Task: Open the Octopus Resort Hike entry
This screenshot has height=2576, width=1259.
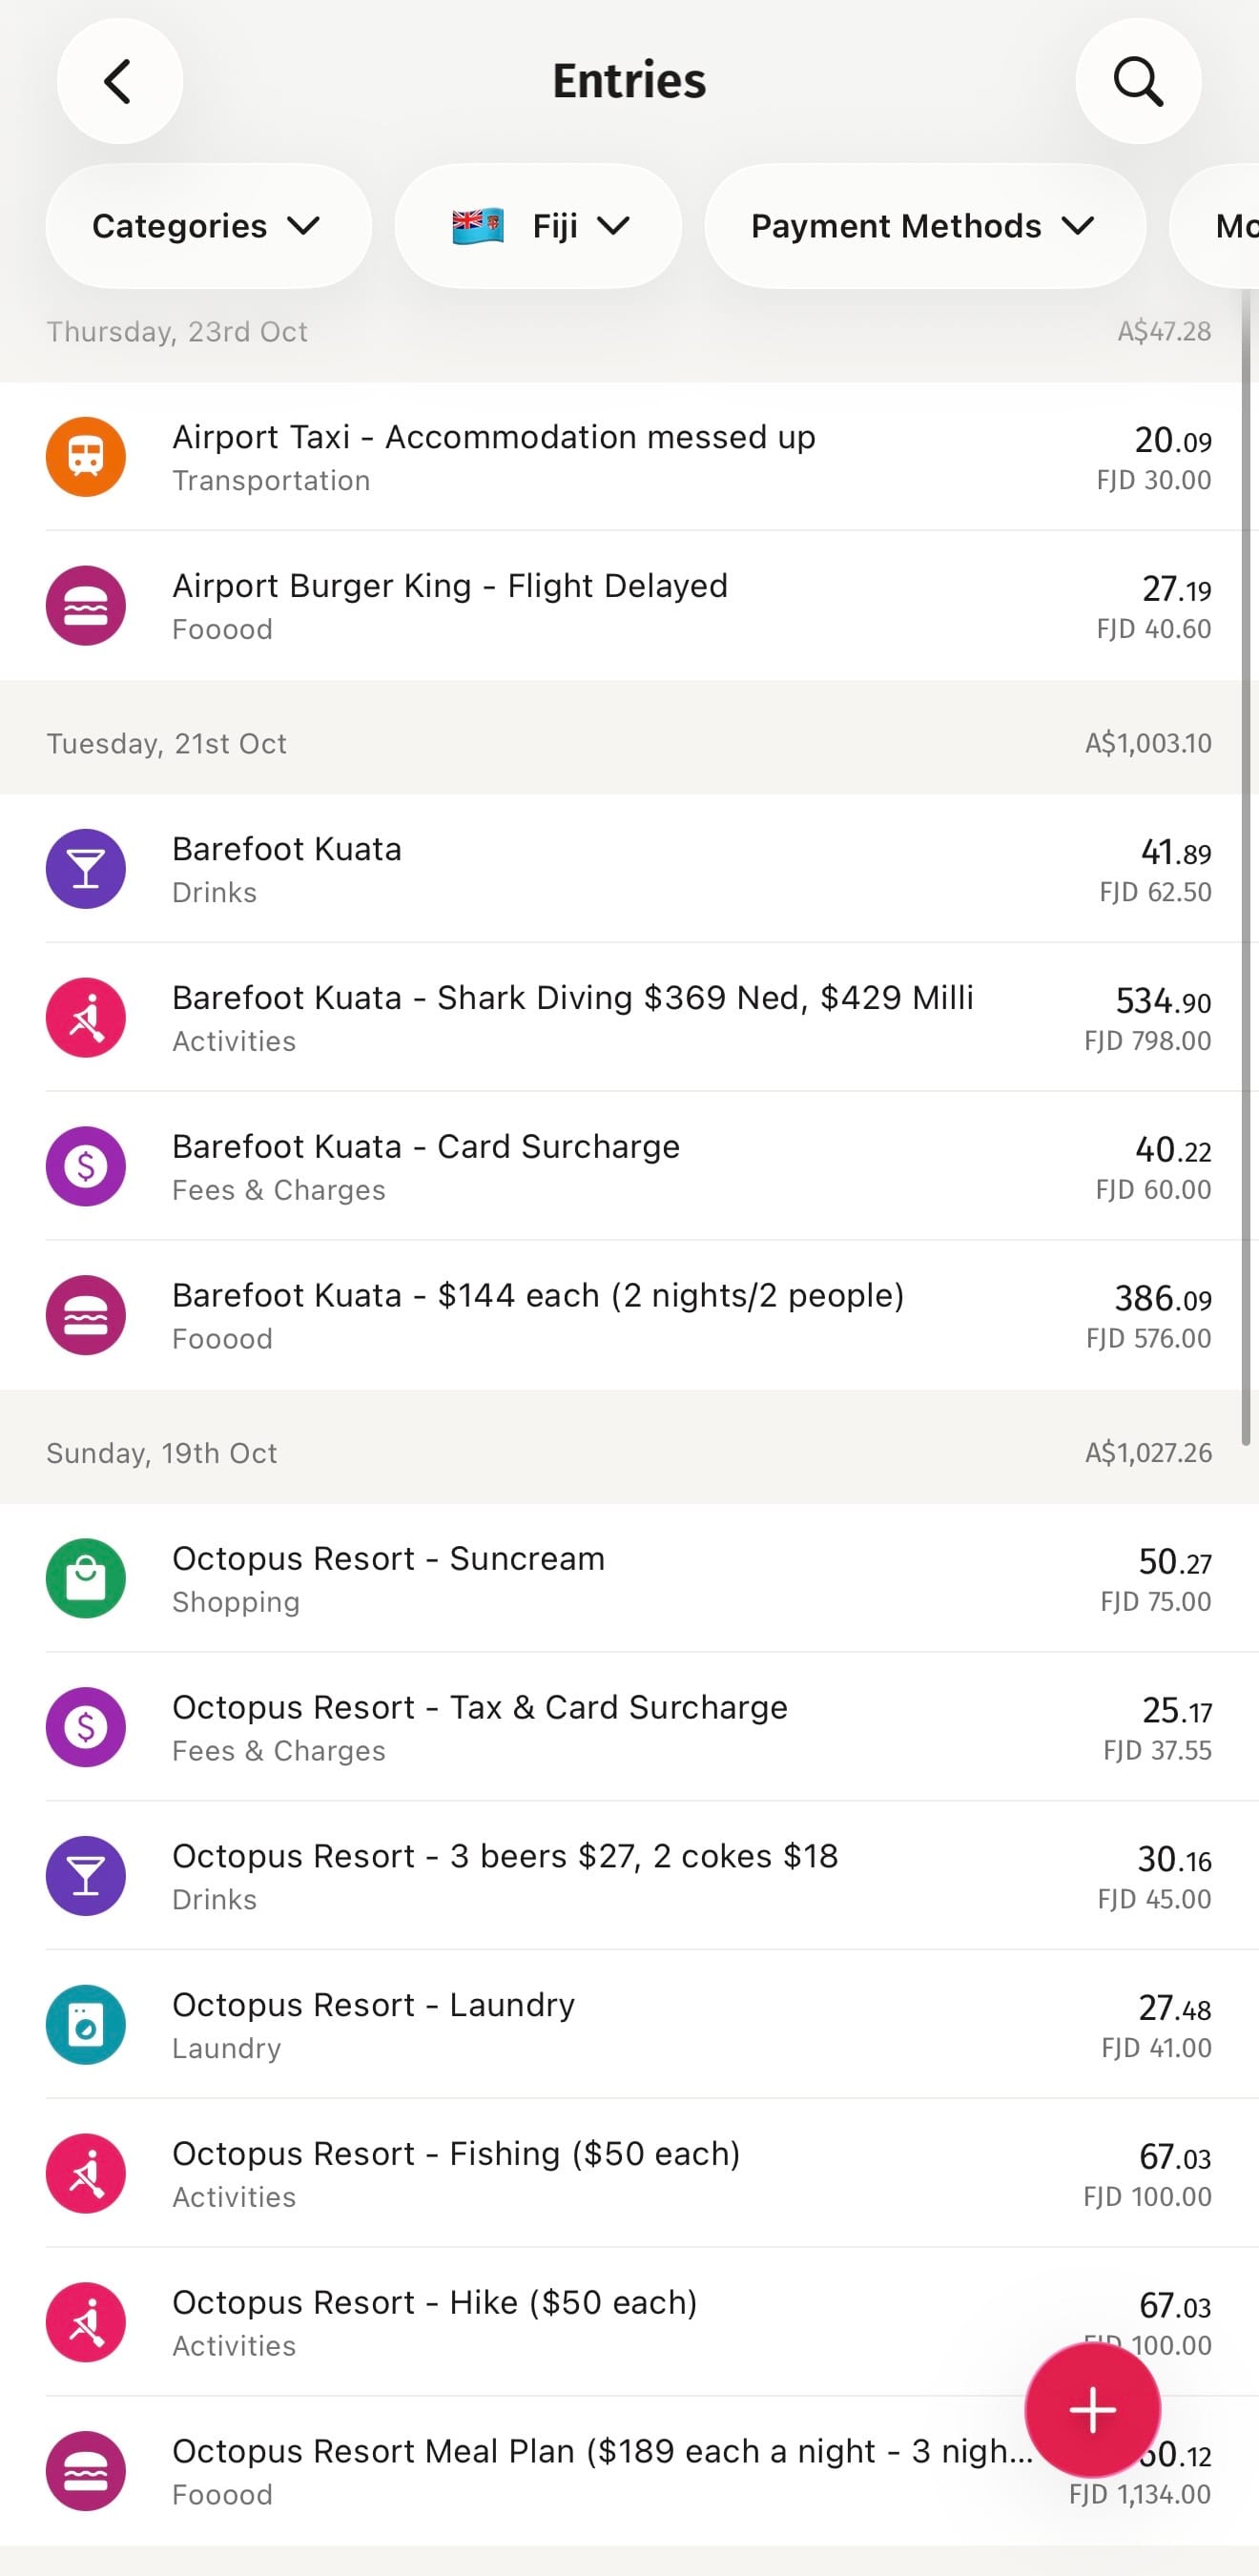Action: click(600, 2322)
